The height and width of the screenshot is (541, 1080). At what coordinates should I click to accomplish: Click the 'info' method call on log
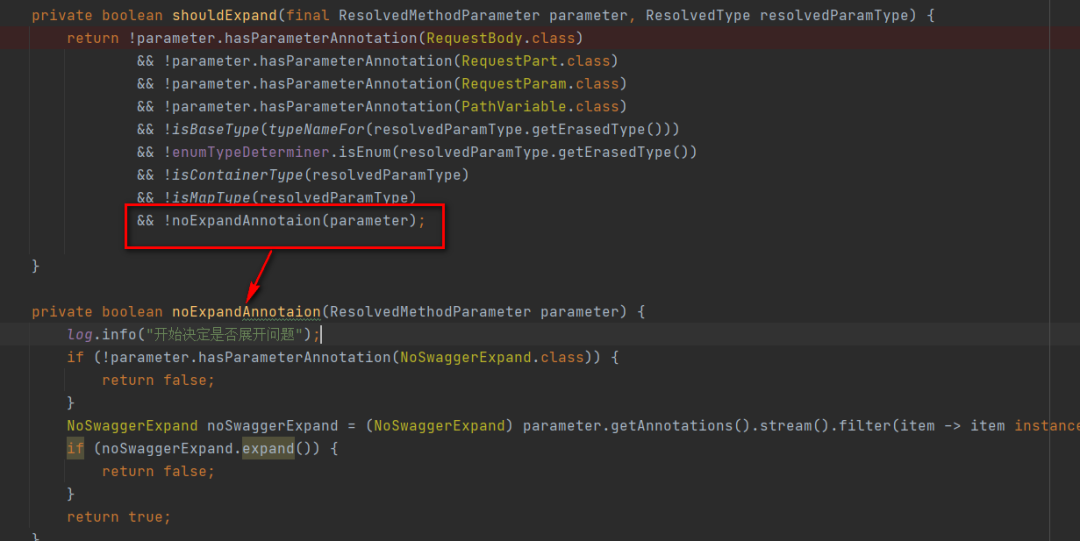pos(119,334)
